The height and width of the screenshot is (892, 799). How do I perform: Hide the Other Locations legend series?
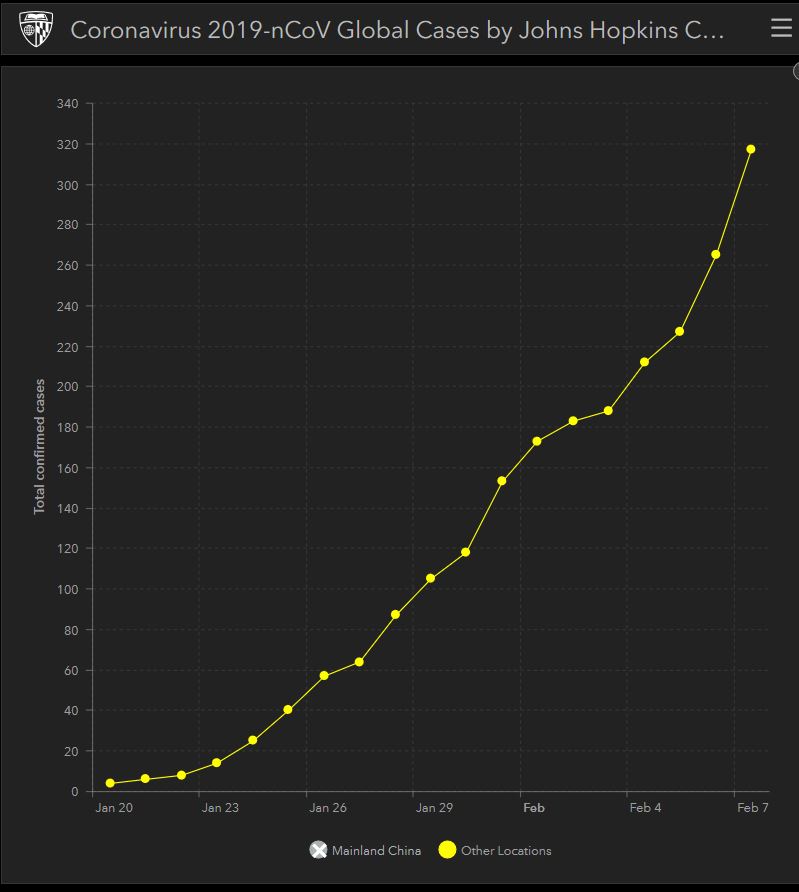tap(447, 850)
